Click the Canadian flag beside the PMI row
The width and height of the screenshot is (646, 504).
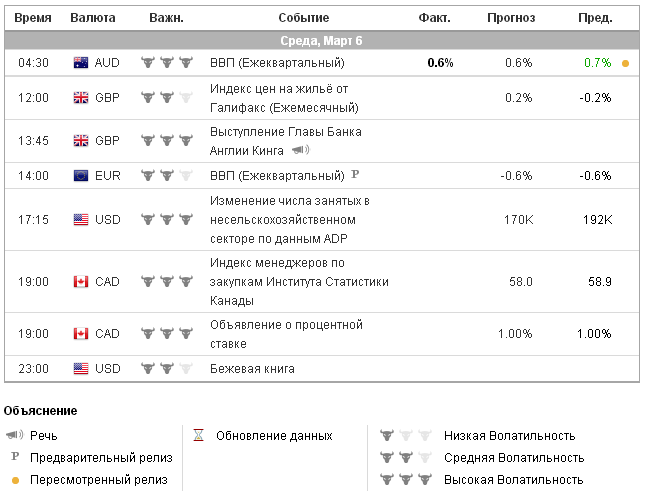point(82,282)
